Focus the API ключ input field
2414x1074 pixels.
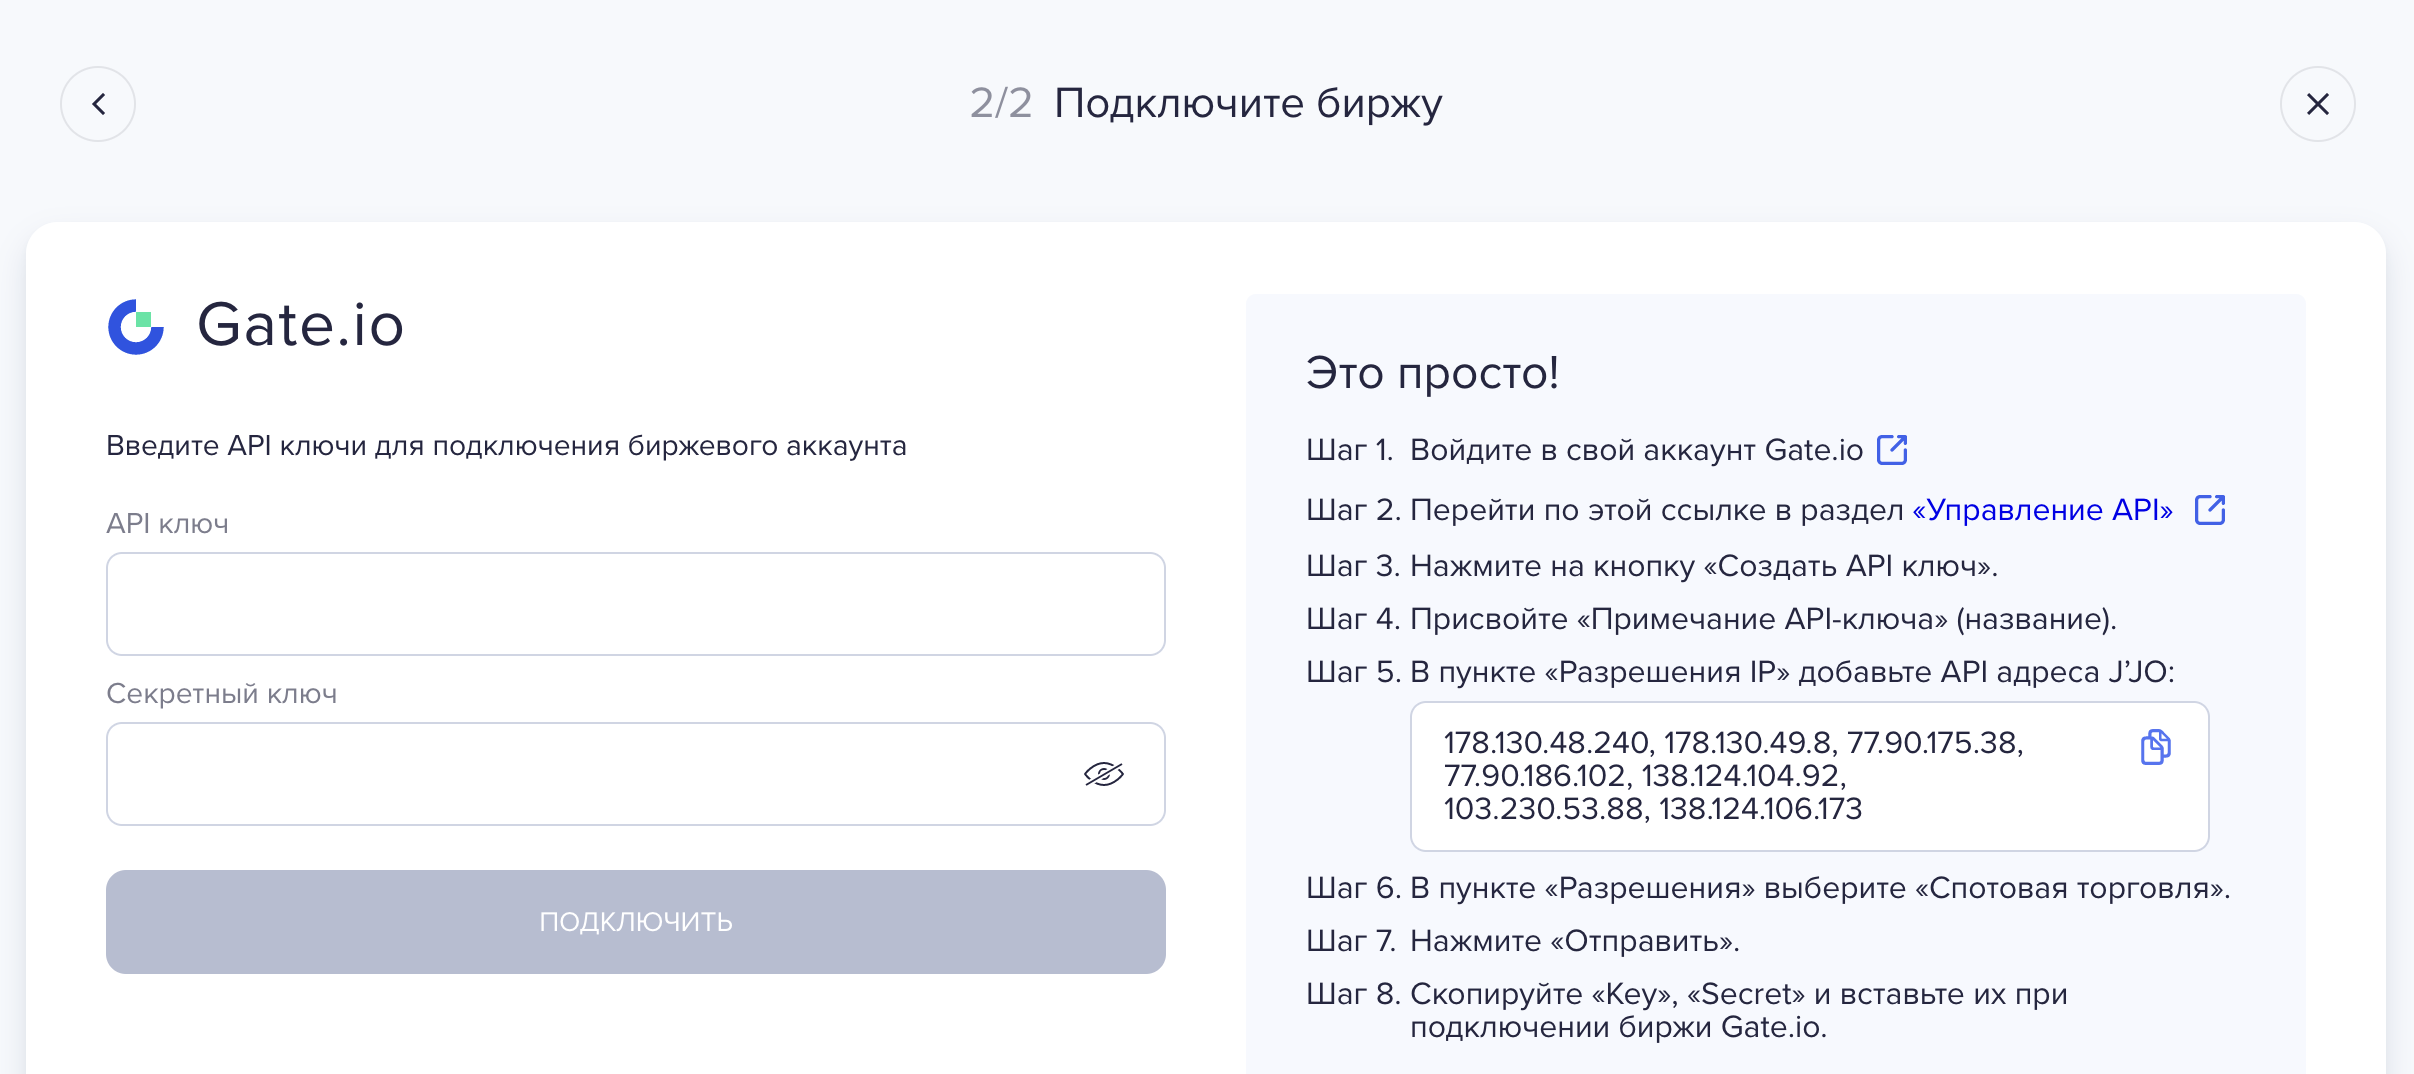(x=636, y=604)
